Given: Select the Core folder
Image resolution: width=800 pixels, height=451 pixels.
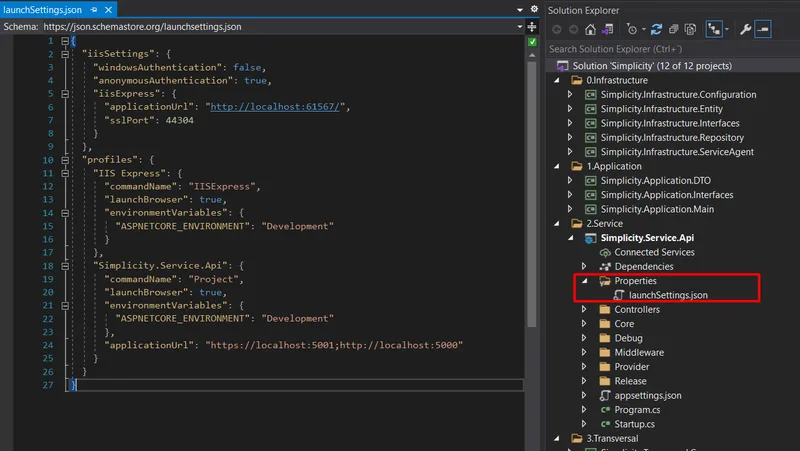Looking at the screenshot, I should (x=624, y=323).
